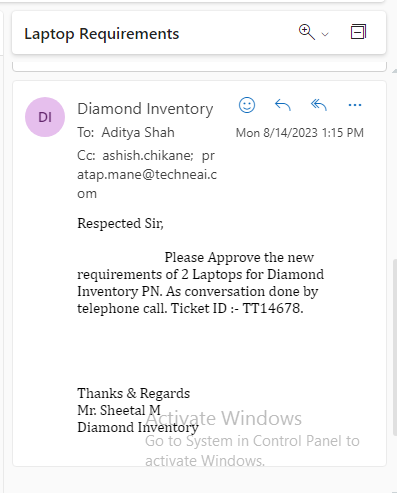Open the zoom level dropdown chevron
Viewport: 397px width, 493px height.
click(x=325, y=34)
